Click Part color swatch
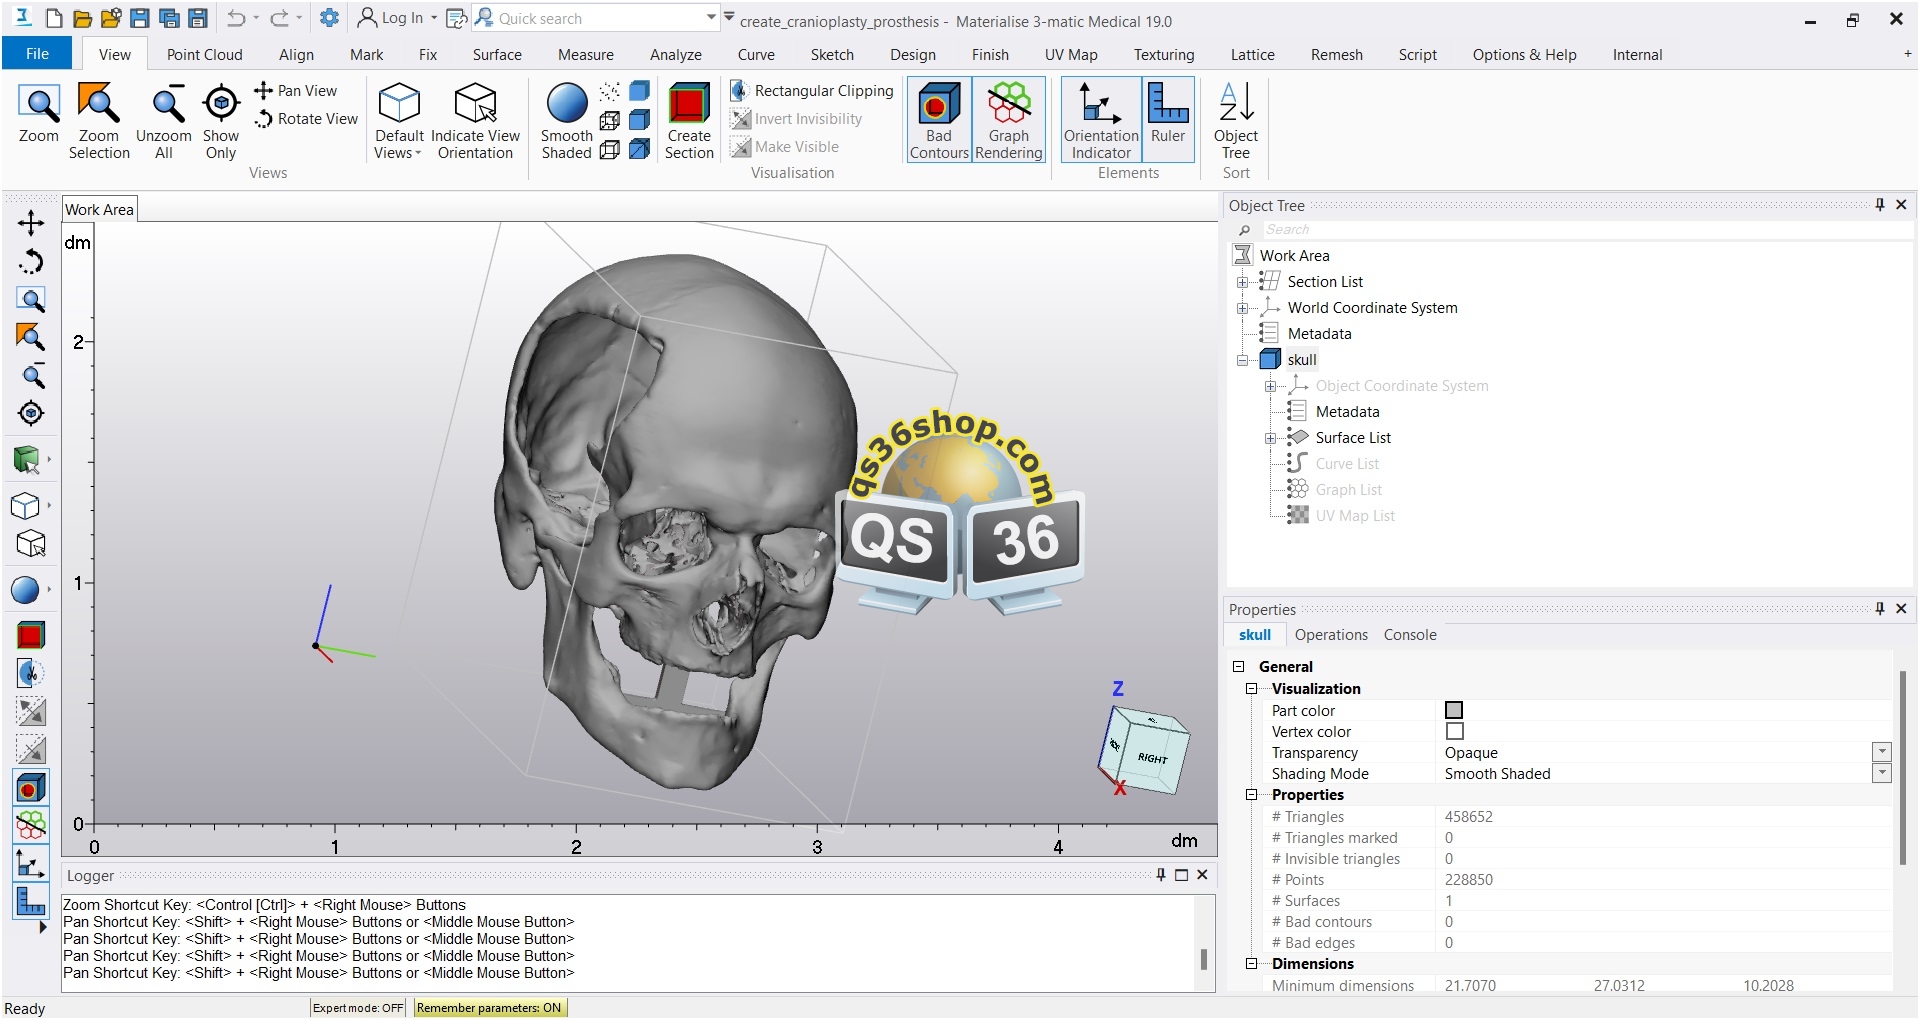 click(x=1454, y=710)
